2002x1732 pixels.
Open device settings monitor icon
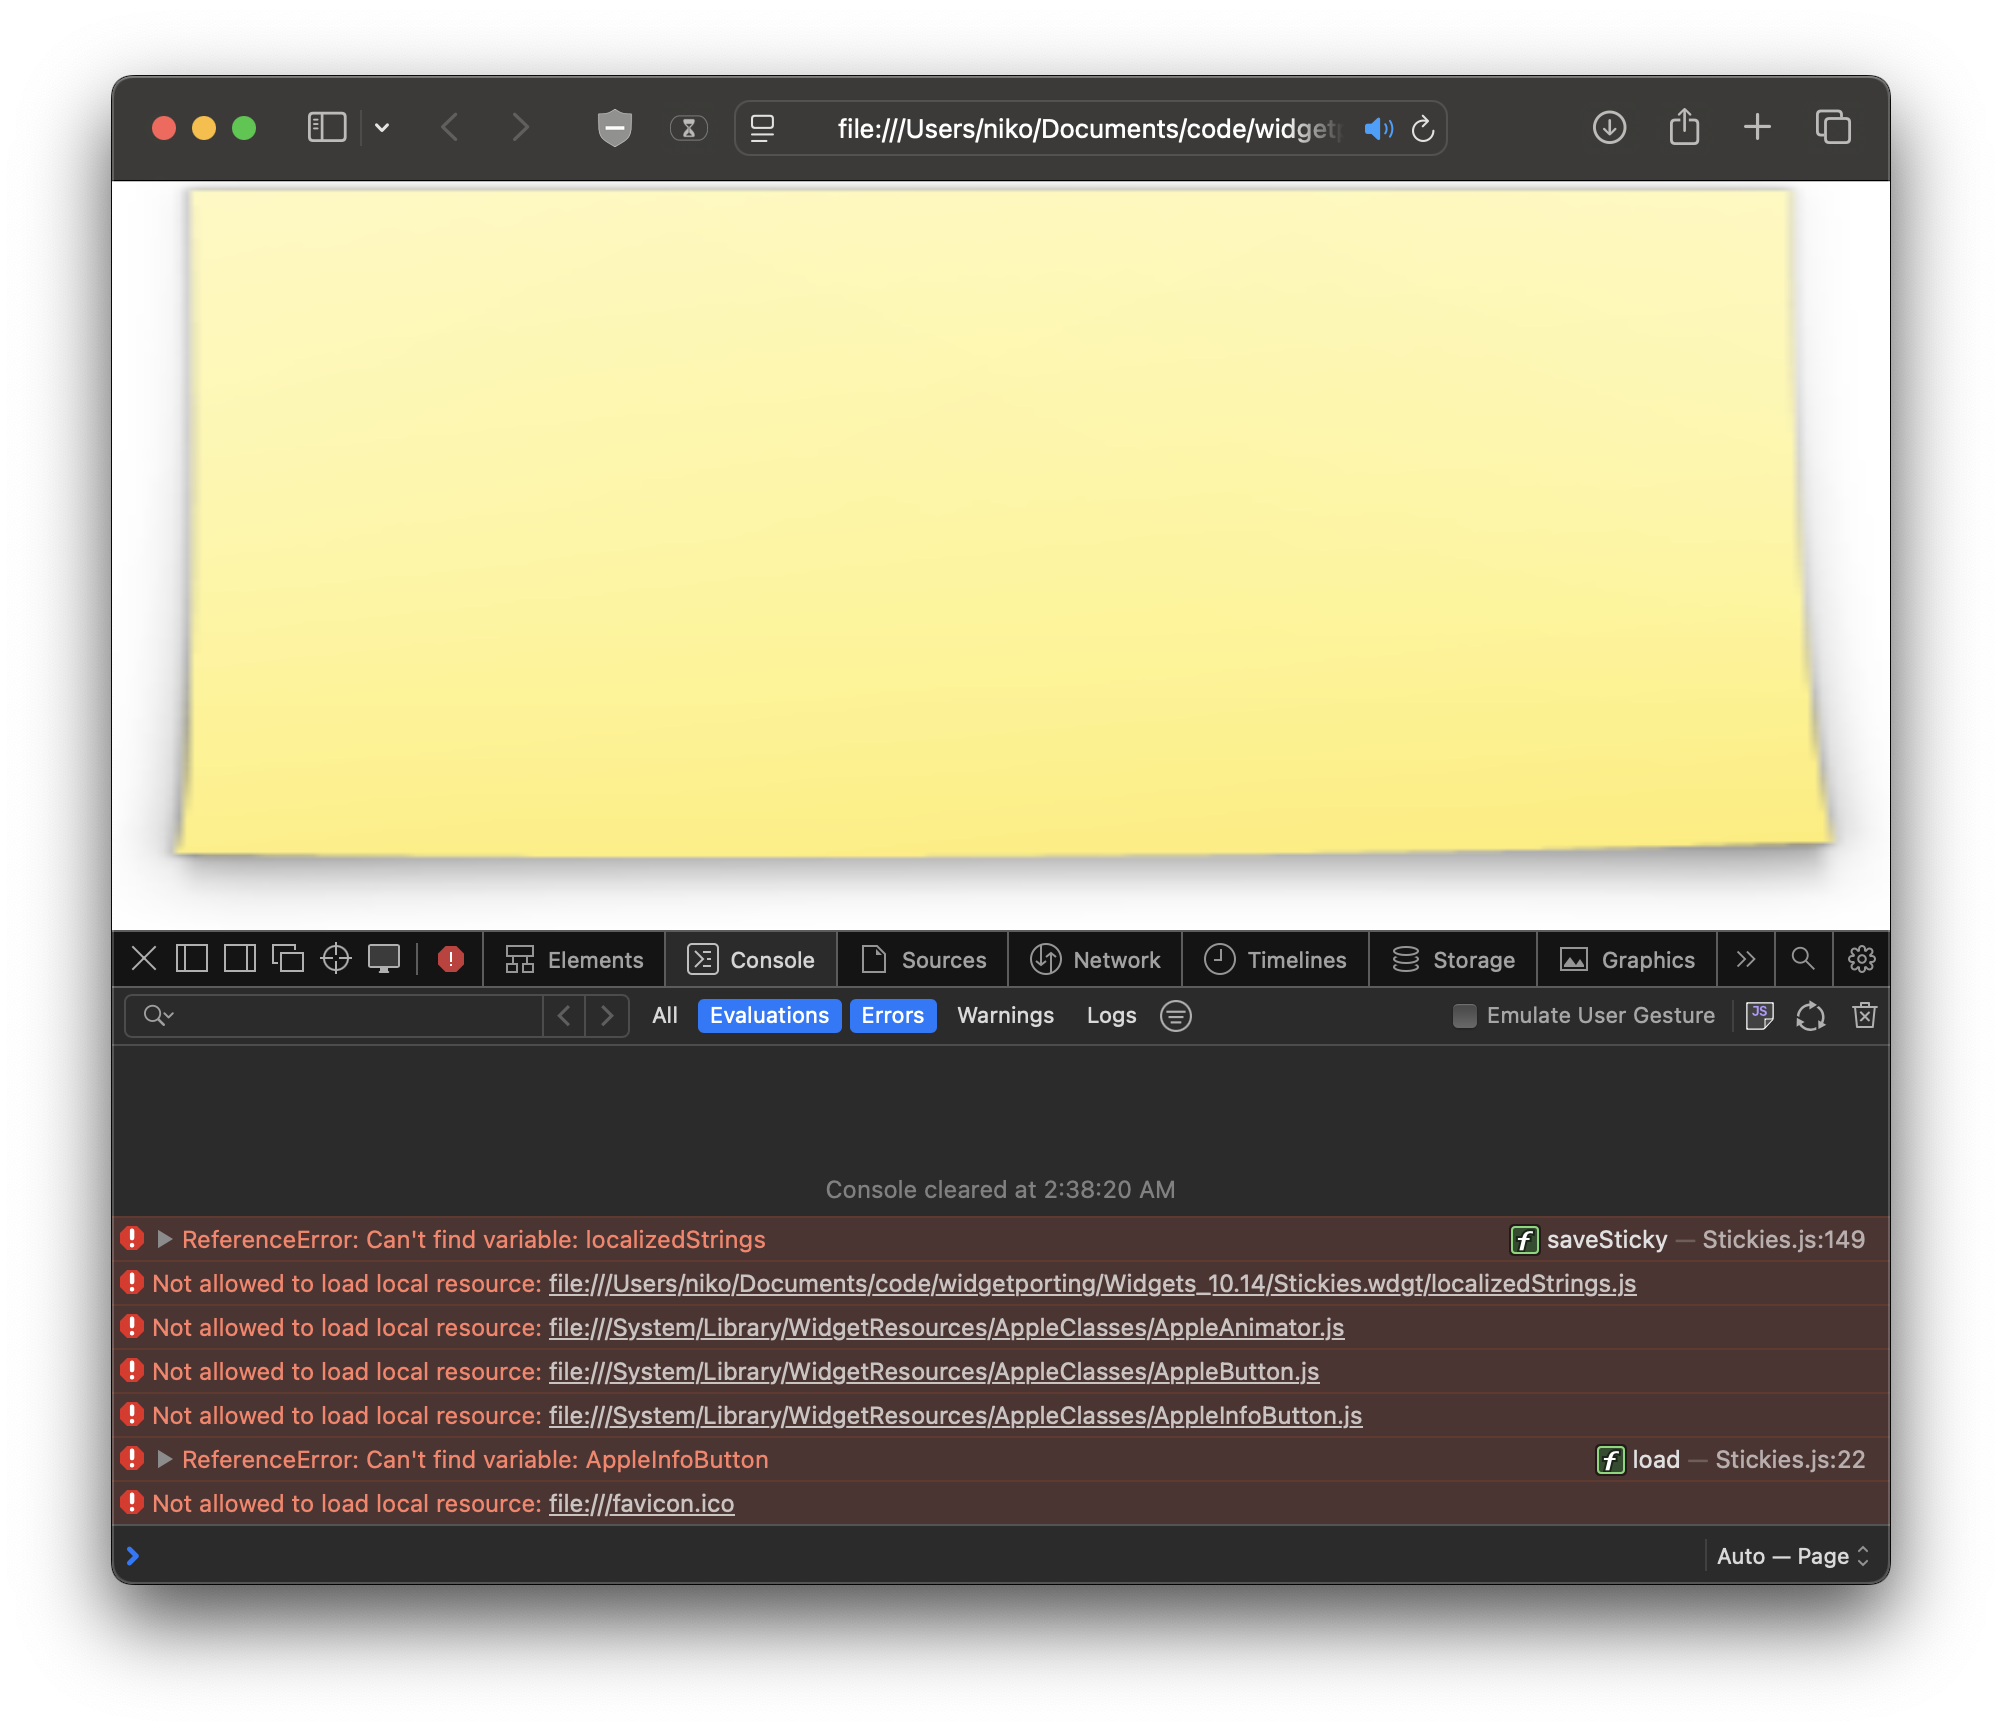tap(384, 959)
